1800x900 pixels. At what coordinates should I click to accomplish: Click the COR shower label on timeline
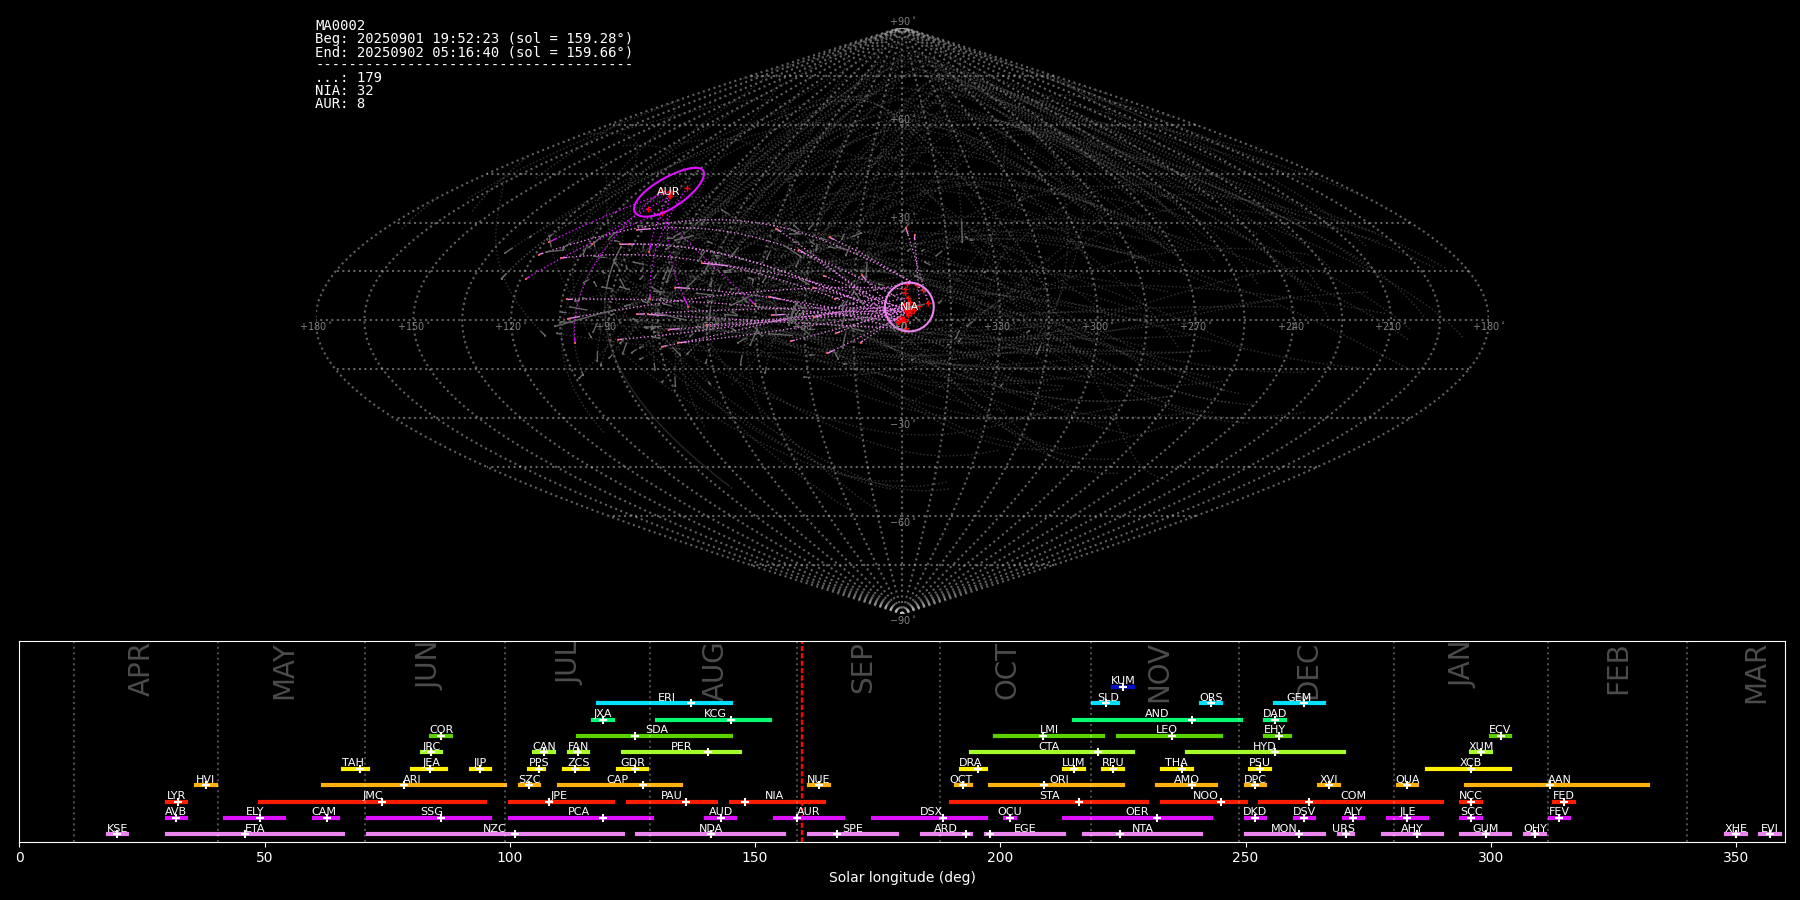pyautogui.click(x=441, y=729)
